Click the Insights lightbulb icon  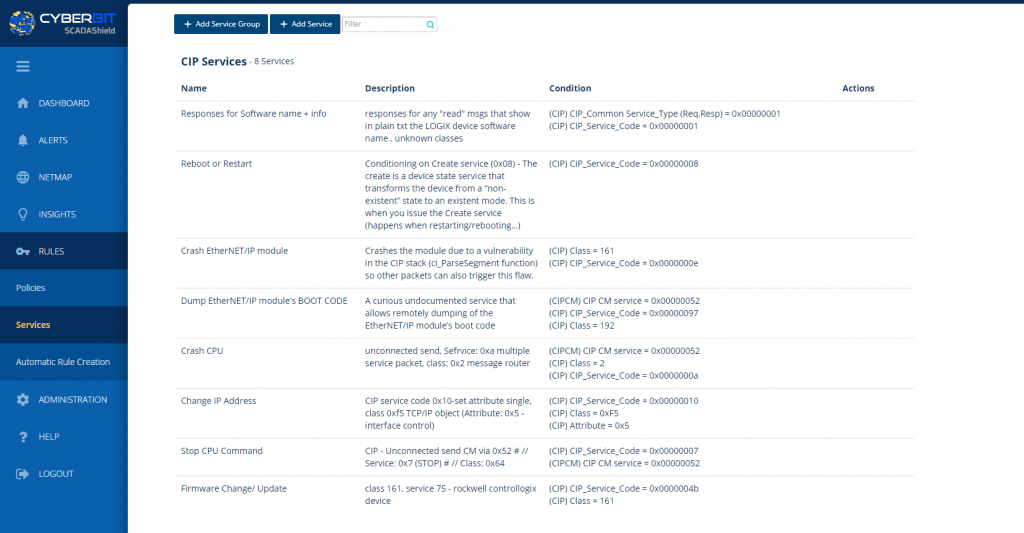point(23,214)
